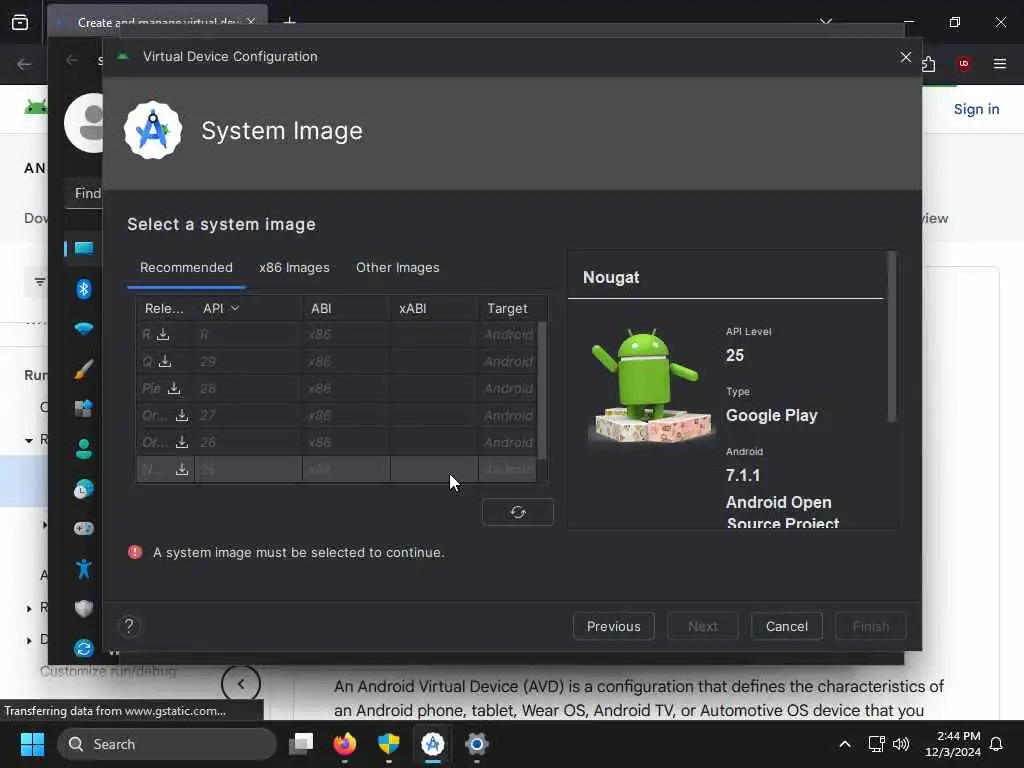Open the clock showing 2:44 PM
This screenshot has width=1024, height=768.
pos(953,744)
